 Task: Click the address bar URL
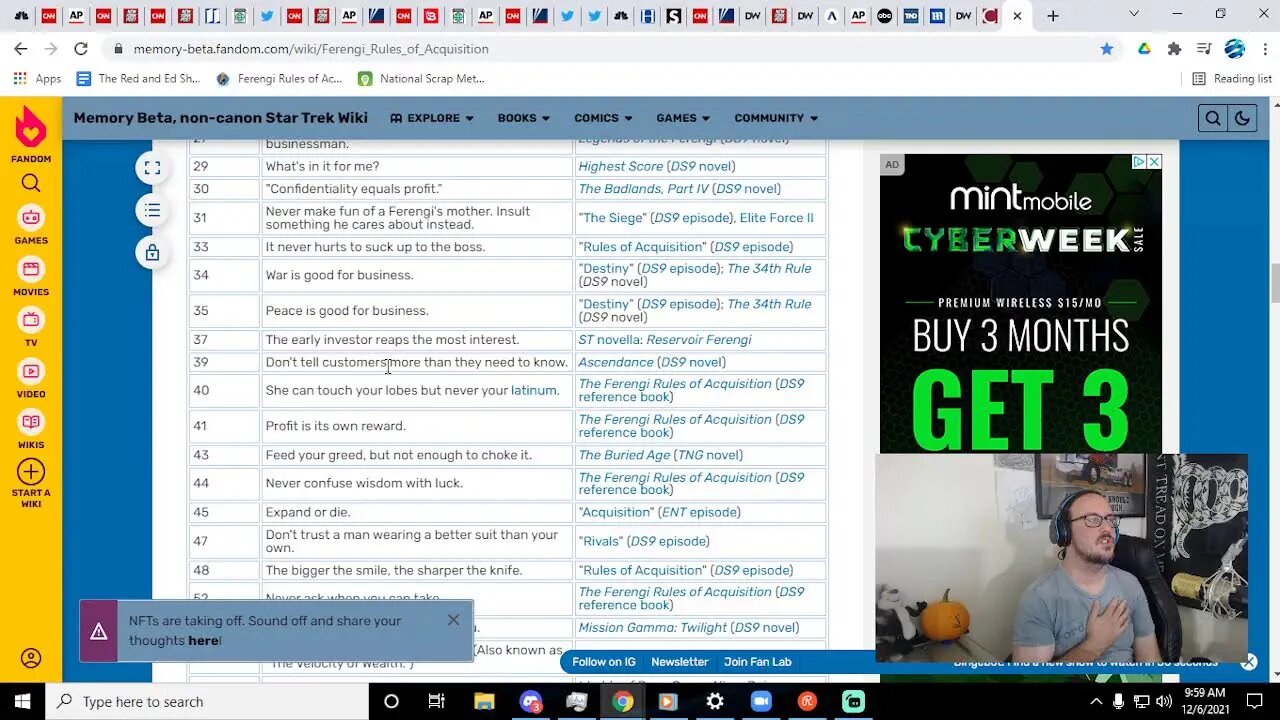pos(311,49)
